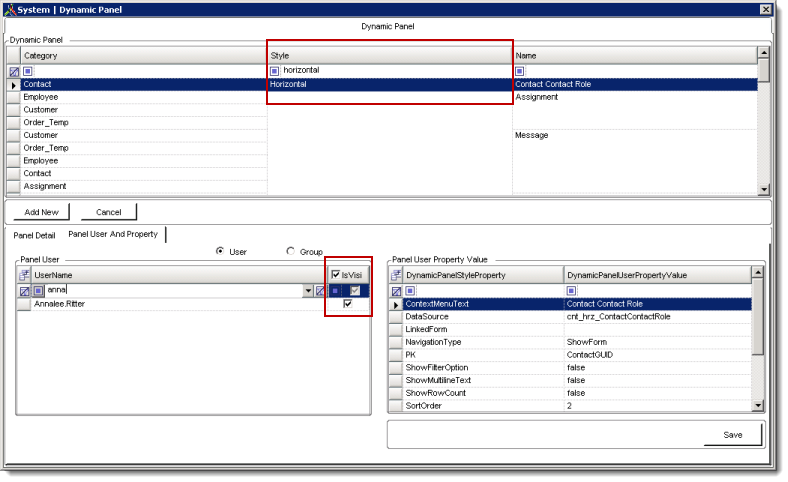788x482 pixels.
Task: Click the DynamicPanelUserPropertyValue filter operator icon
Action: pos(572,290)
